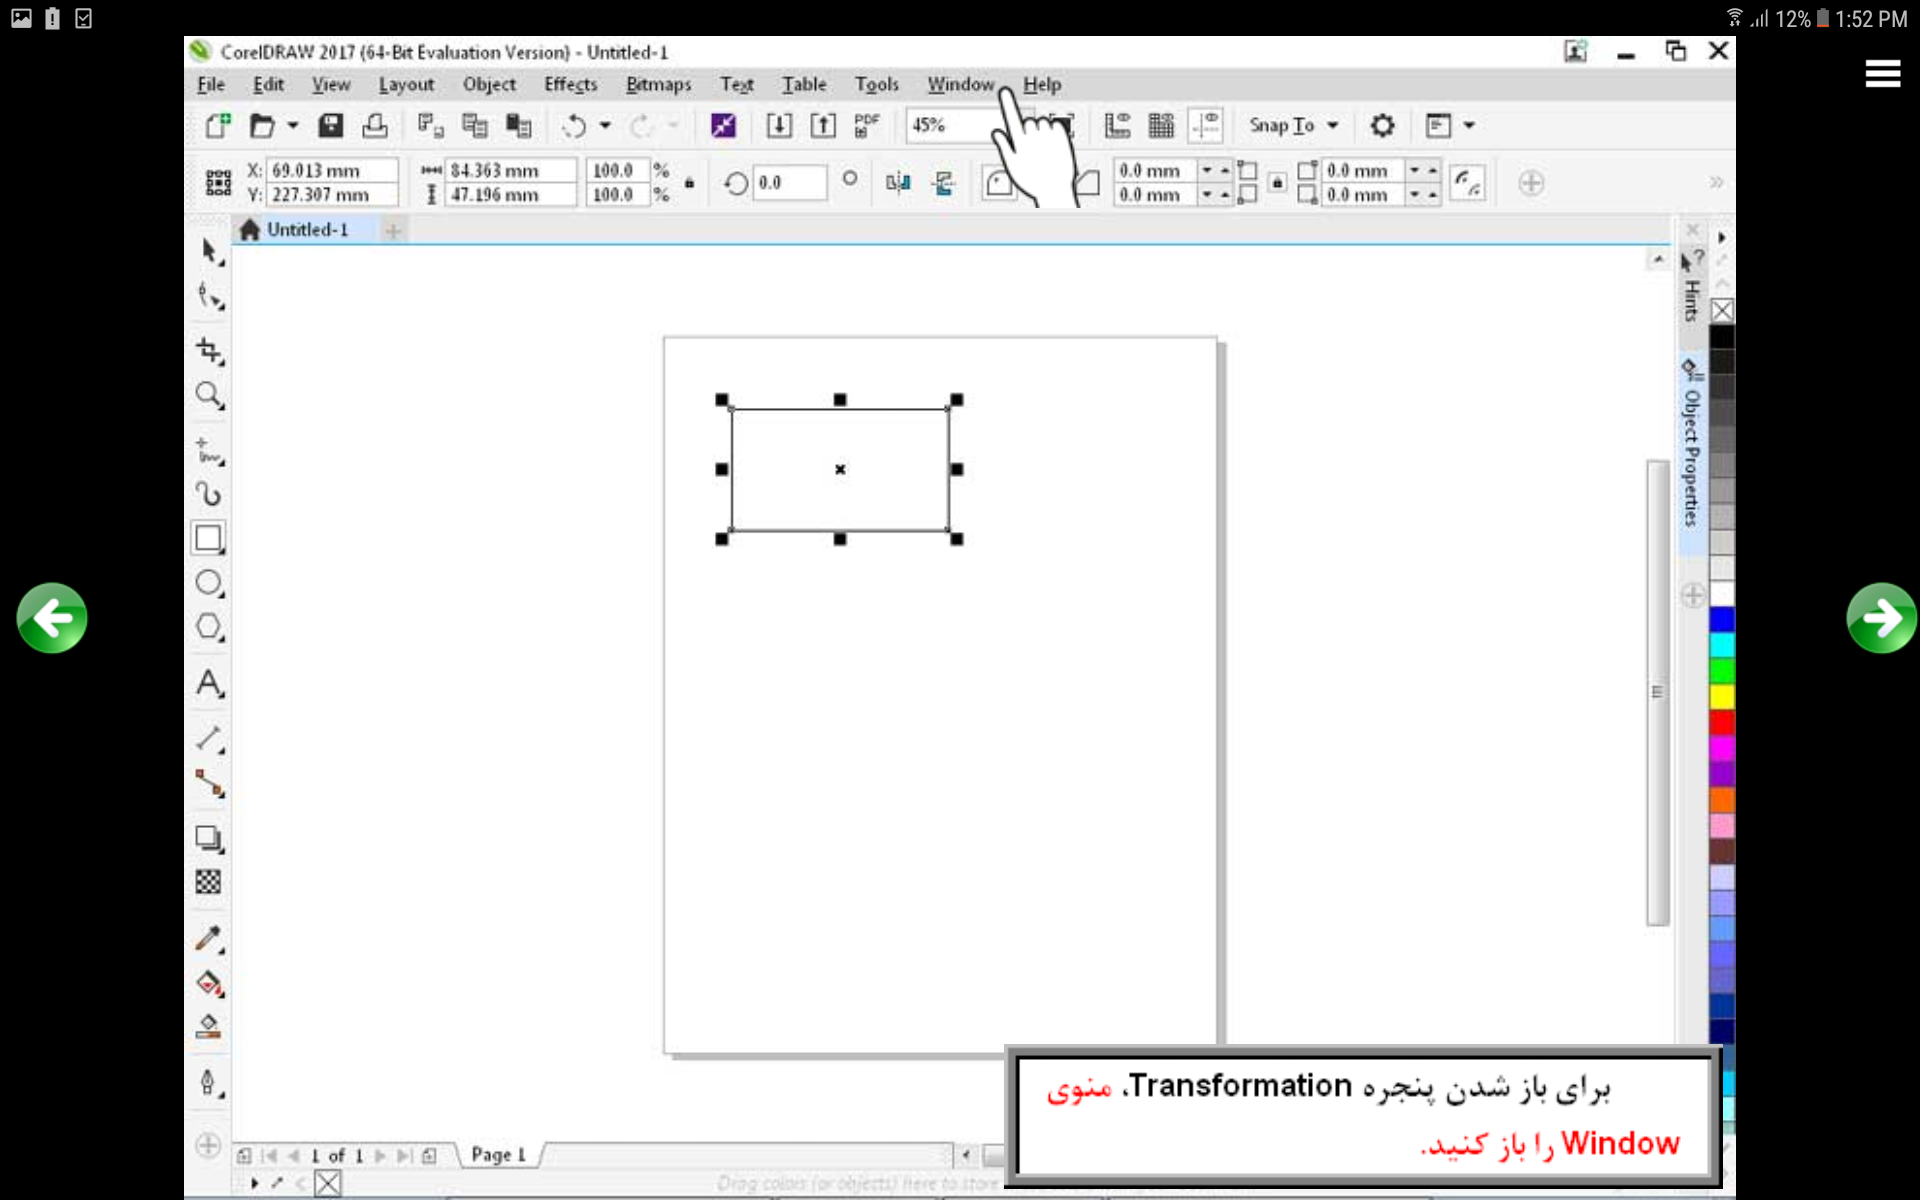The width and height of the screenshot is (1920, 1200).
Task: Select the Ellipse tool
Action: [x=209, y=583]
